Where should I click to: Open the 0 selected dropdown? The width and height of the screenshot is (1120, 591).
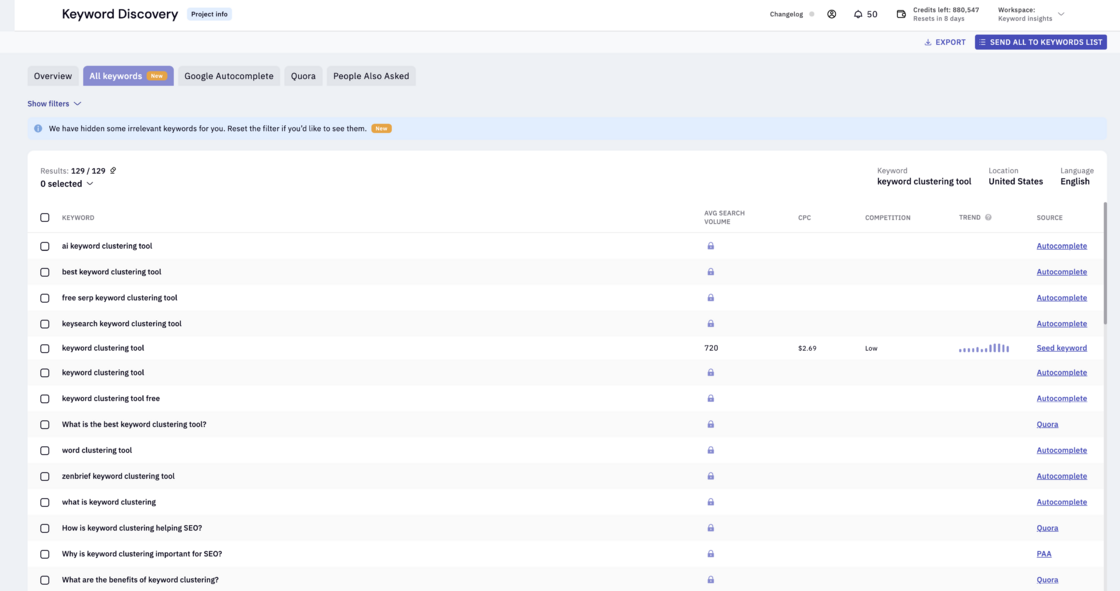[66, 184]
